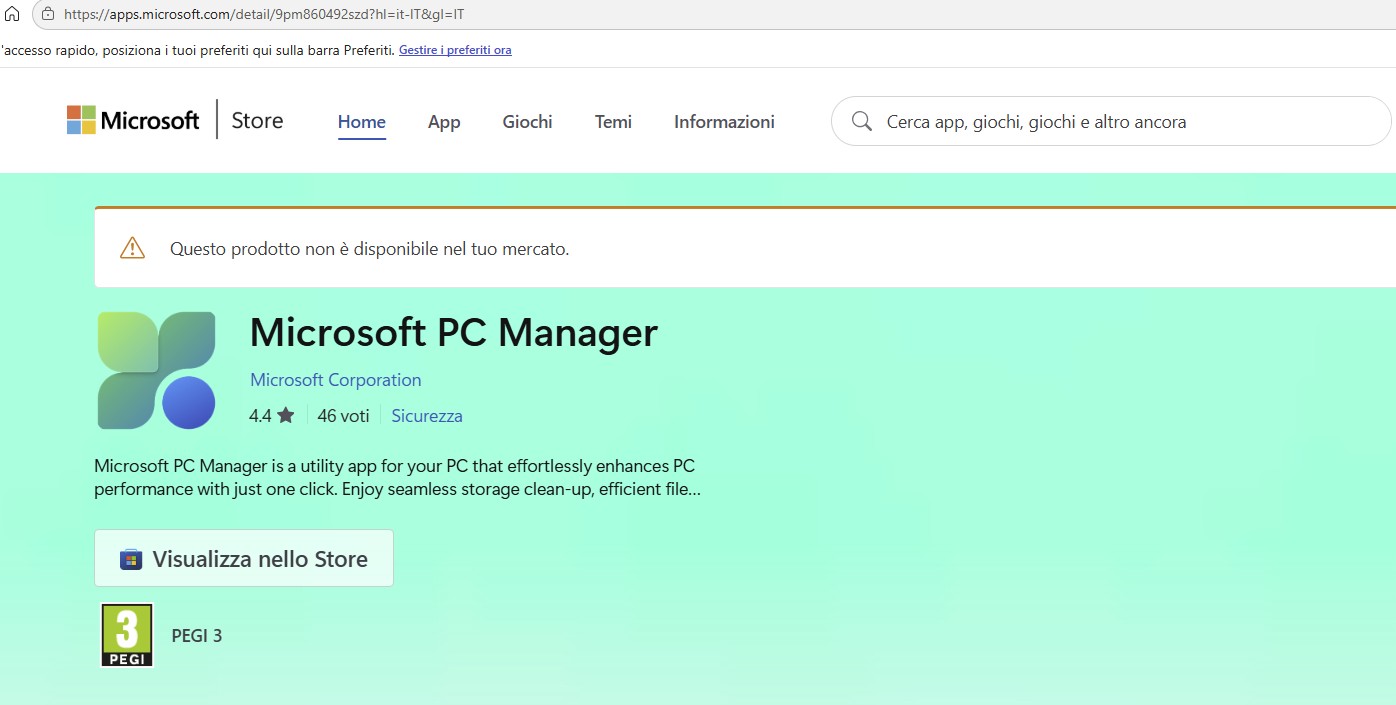This screenshot has height=705, width=1396.
Task: Click the product not available message
Action: [x=369, y=249]
